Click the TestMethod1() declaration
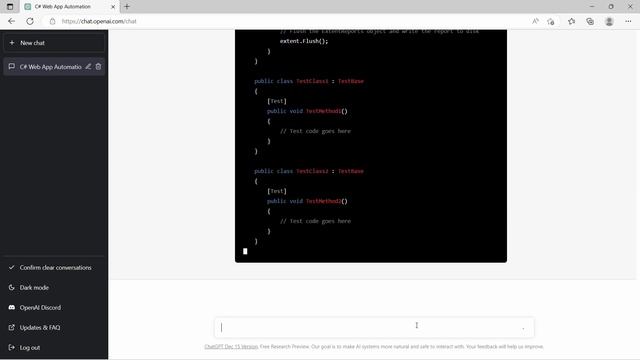The height and width of the screenshot is (360, 640). point(307,111)
